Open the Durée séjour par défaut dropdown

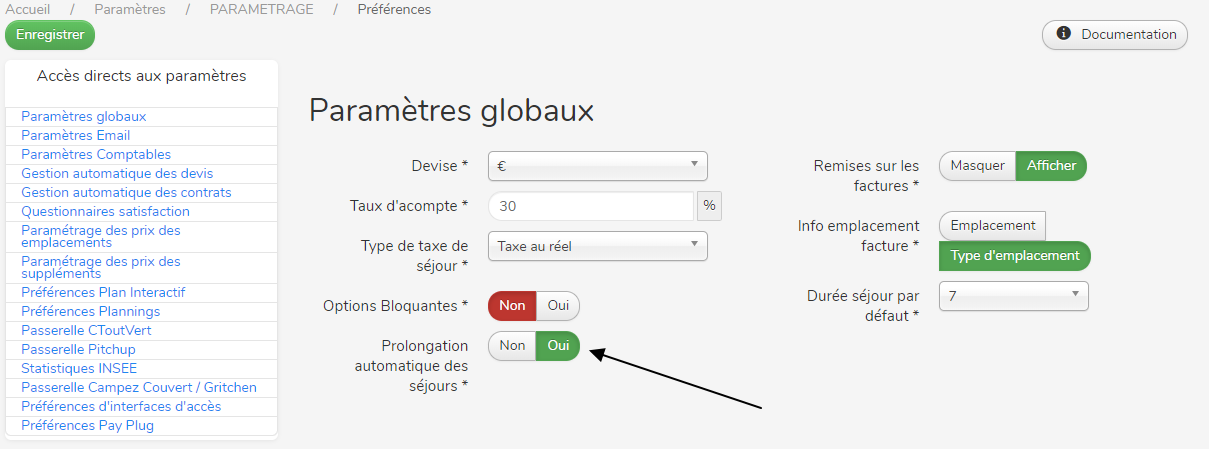1013,296
